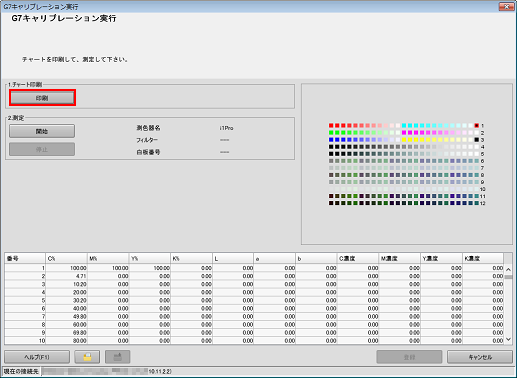Select the first blue patch in chart row 3

331,140
